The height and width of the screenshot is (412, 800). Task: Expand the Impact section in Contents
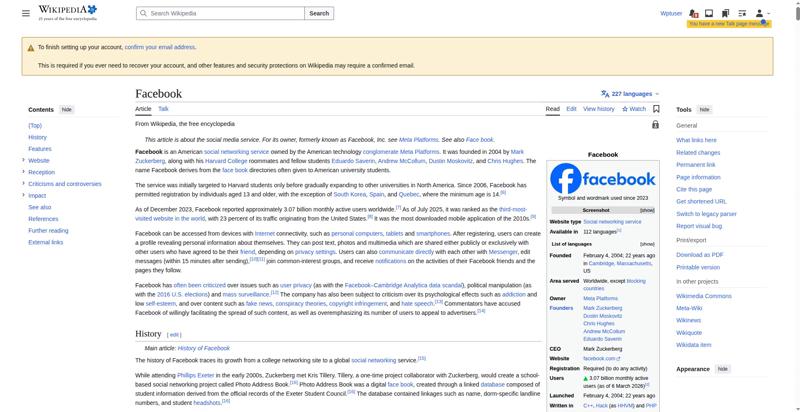pos(23,195)
